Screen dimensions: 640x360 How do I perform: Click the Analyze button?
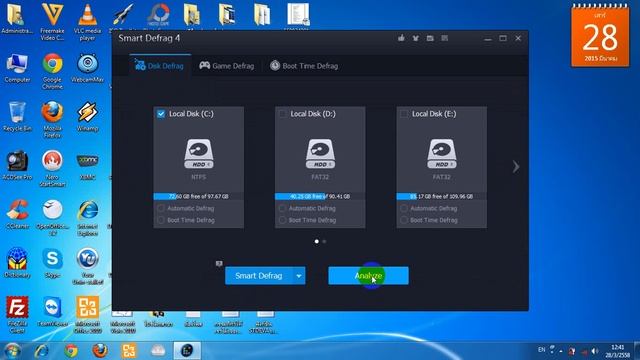(x=368, y=276)
